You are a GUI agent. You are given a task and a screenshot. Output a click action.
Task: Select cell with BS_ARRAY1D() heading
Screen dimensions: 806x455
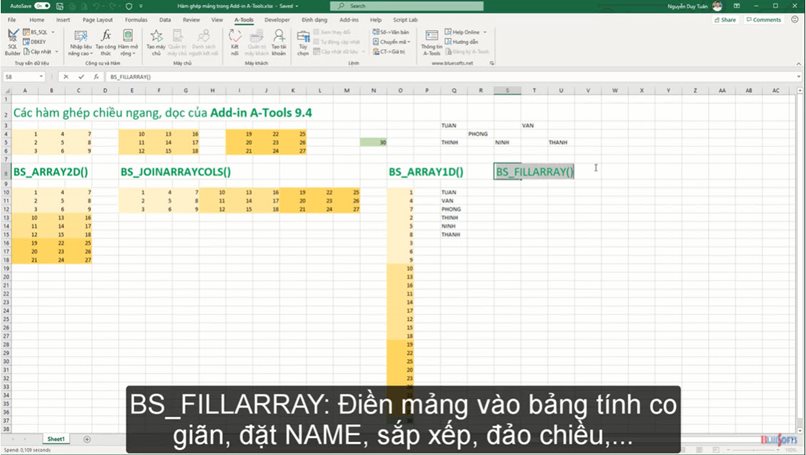pos(426,172)
